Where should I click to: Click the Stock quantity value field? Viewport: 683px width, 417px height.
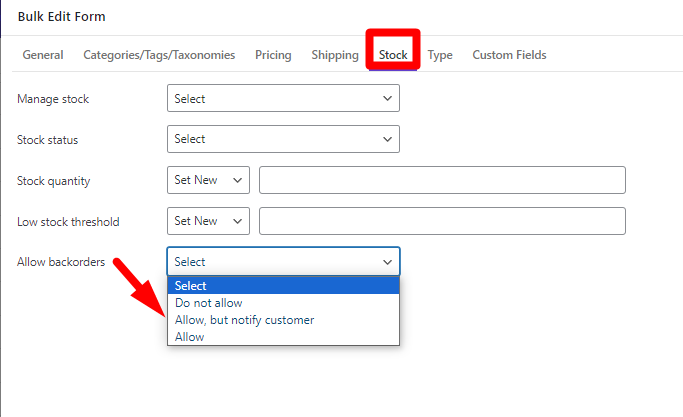pos(442,180)
